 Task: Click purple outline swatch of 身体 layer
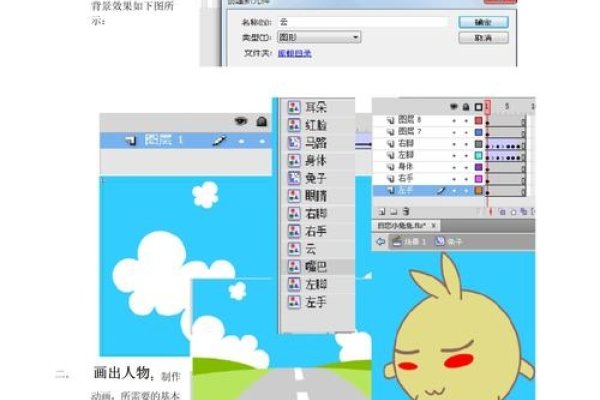[478, 167]
